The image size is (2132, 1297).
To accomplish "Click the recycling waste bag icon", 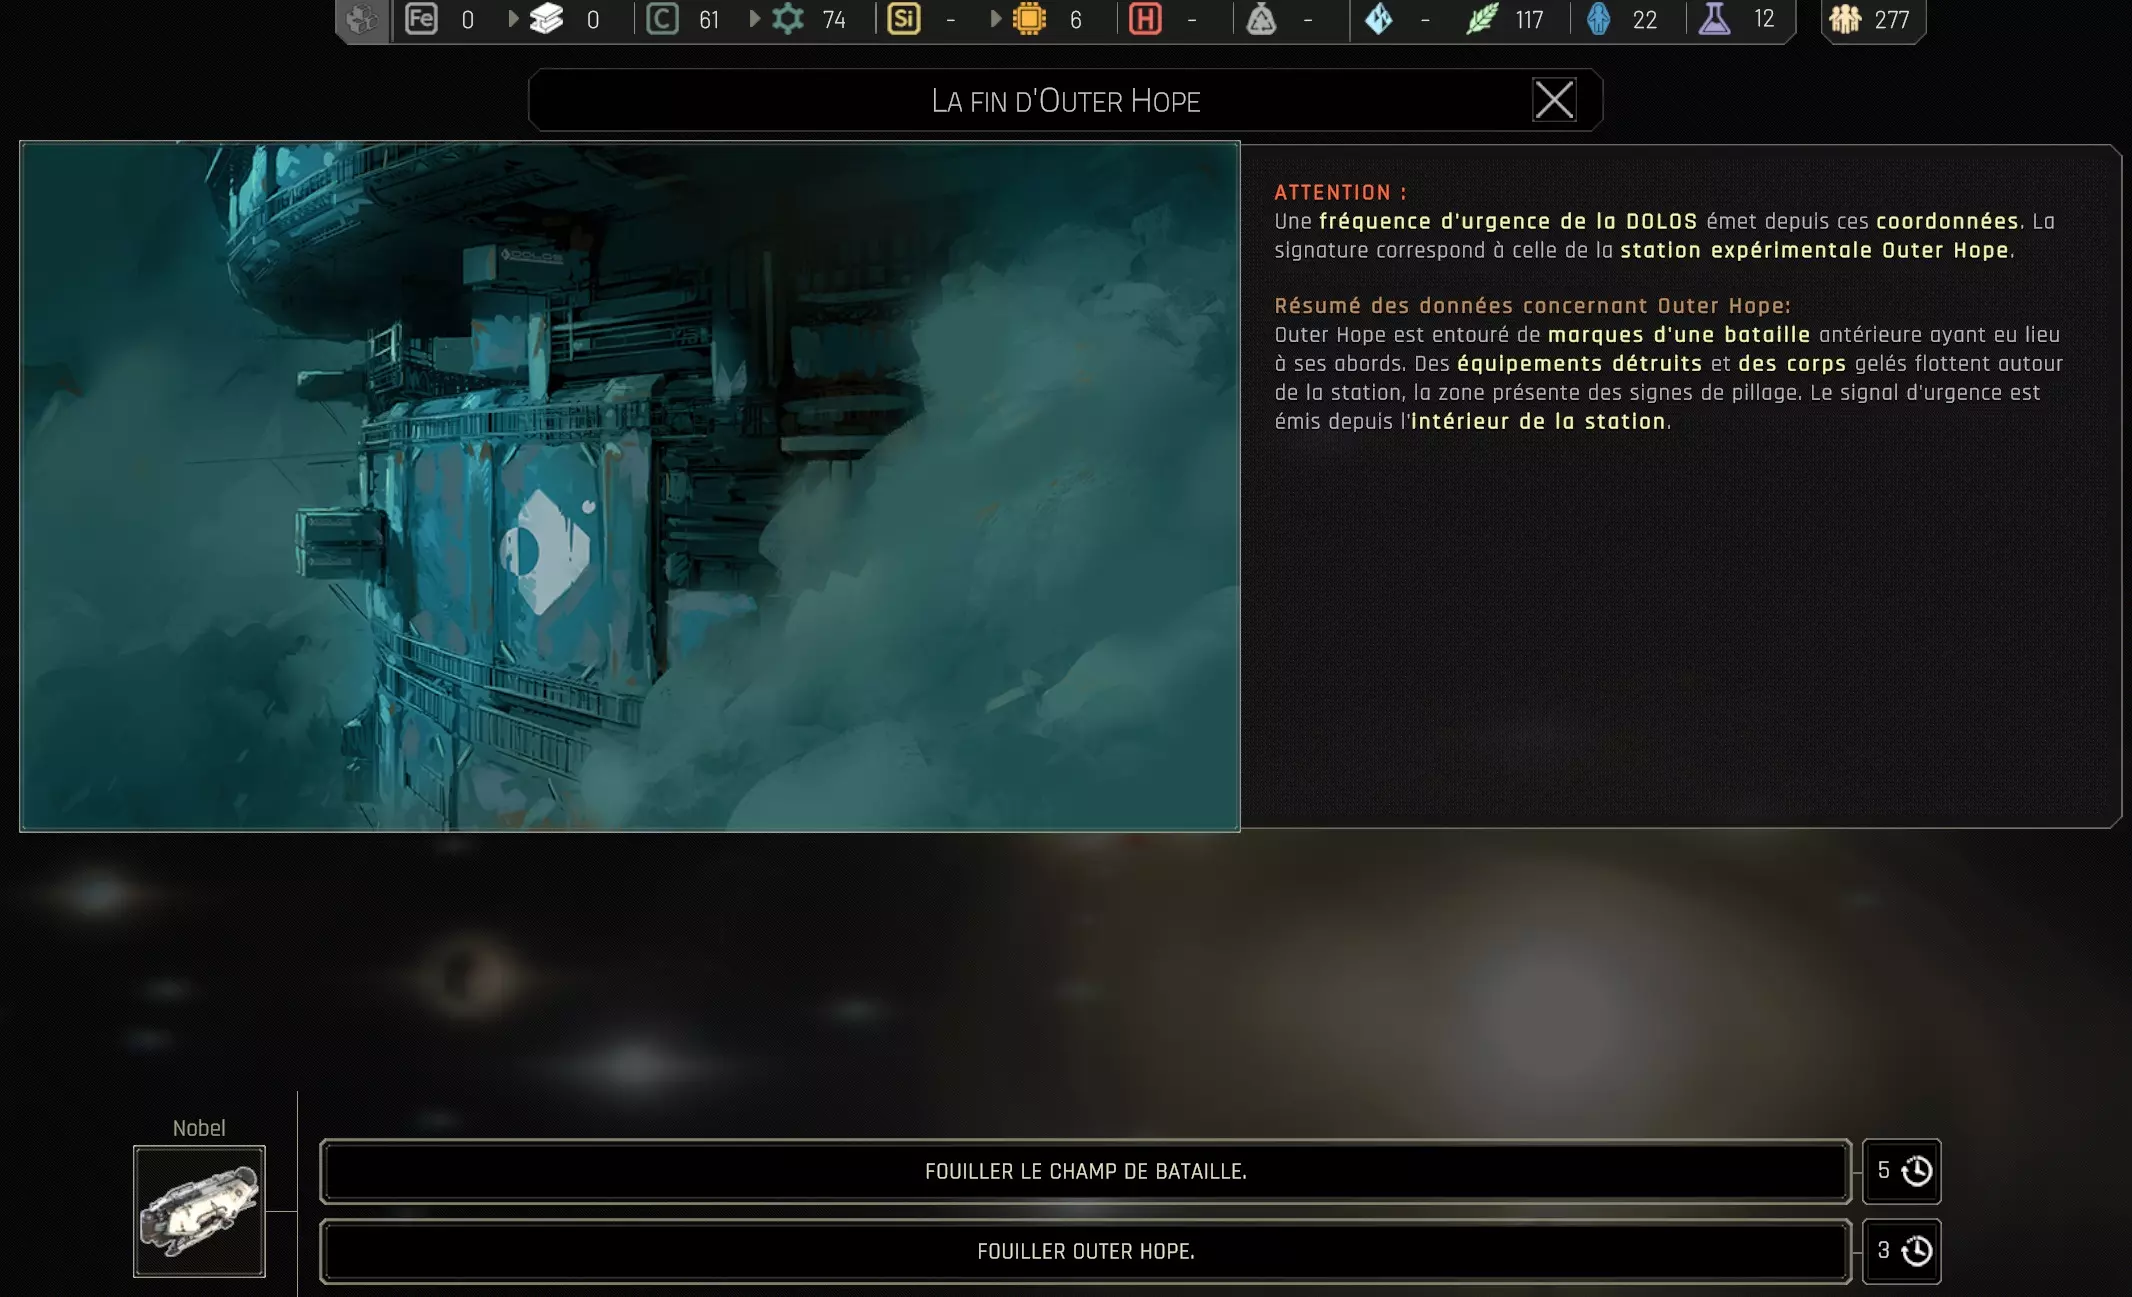I will (1261, 19).
